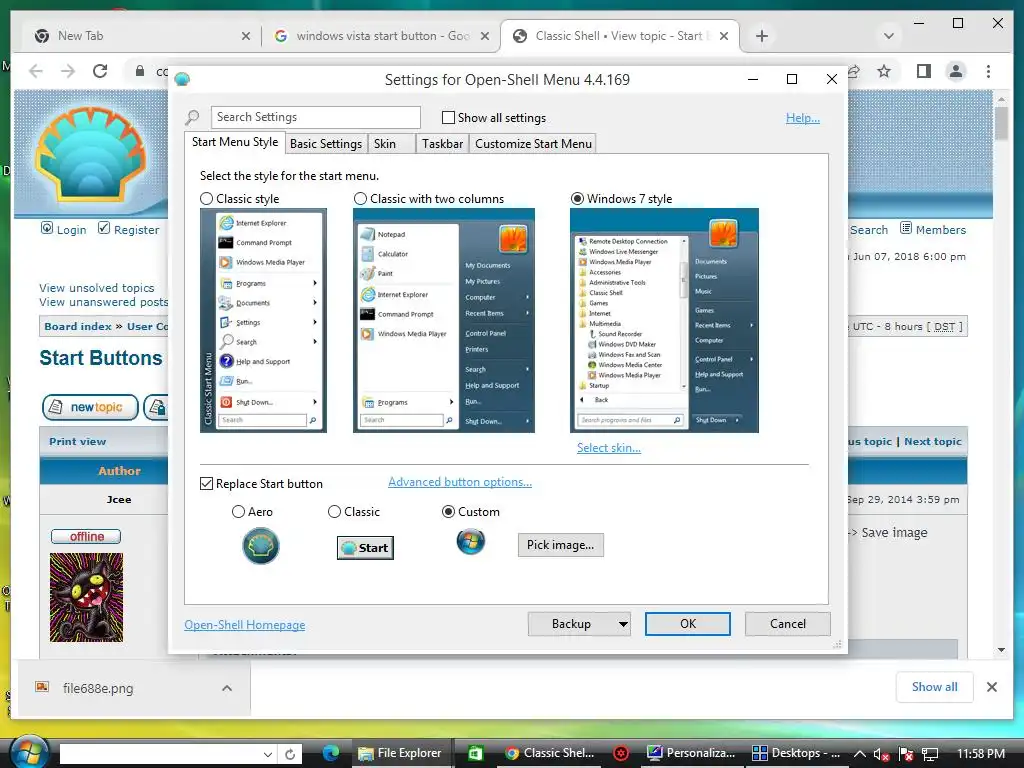This screenshot has height=768, width=1024.
Task: Switch to Classic Shell Chrome taskbar button
Action: (x=551, y=753)
